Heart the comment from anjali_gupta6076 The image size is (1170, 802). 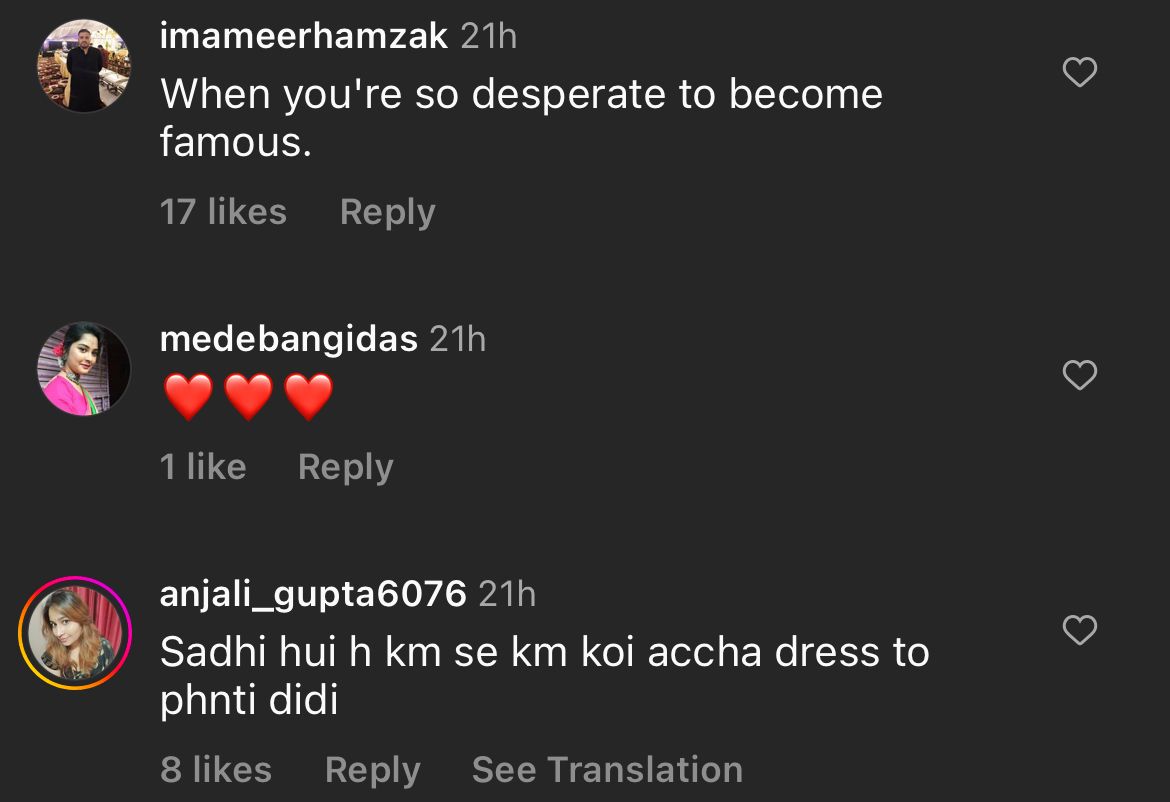coord(1079,630)
